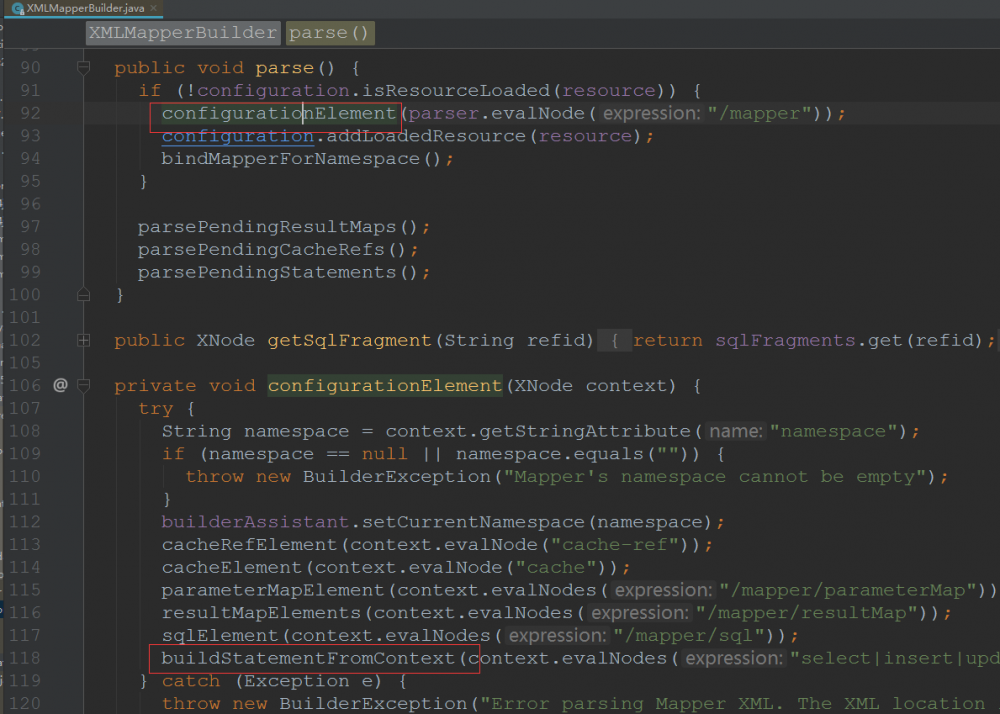This screenshot has height=714, width=1000.
Task: Collapse the configurationElement method at line 106
Action: (x=83, y=386)
